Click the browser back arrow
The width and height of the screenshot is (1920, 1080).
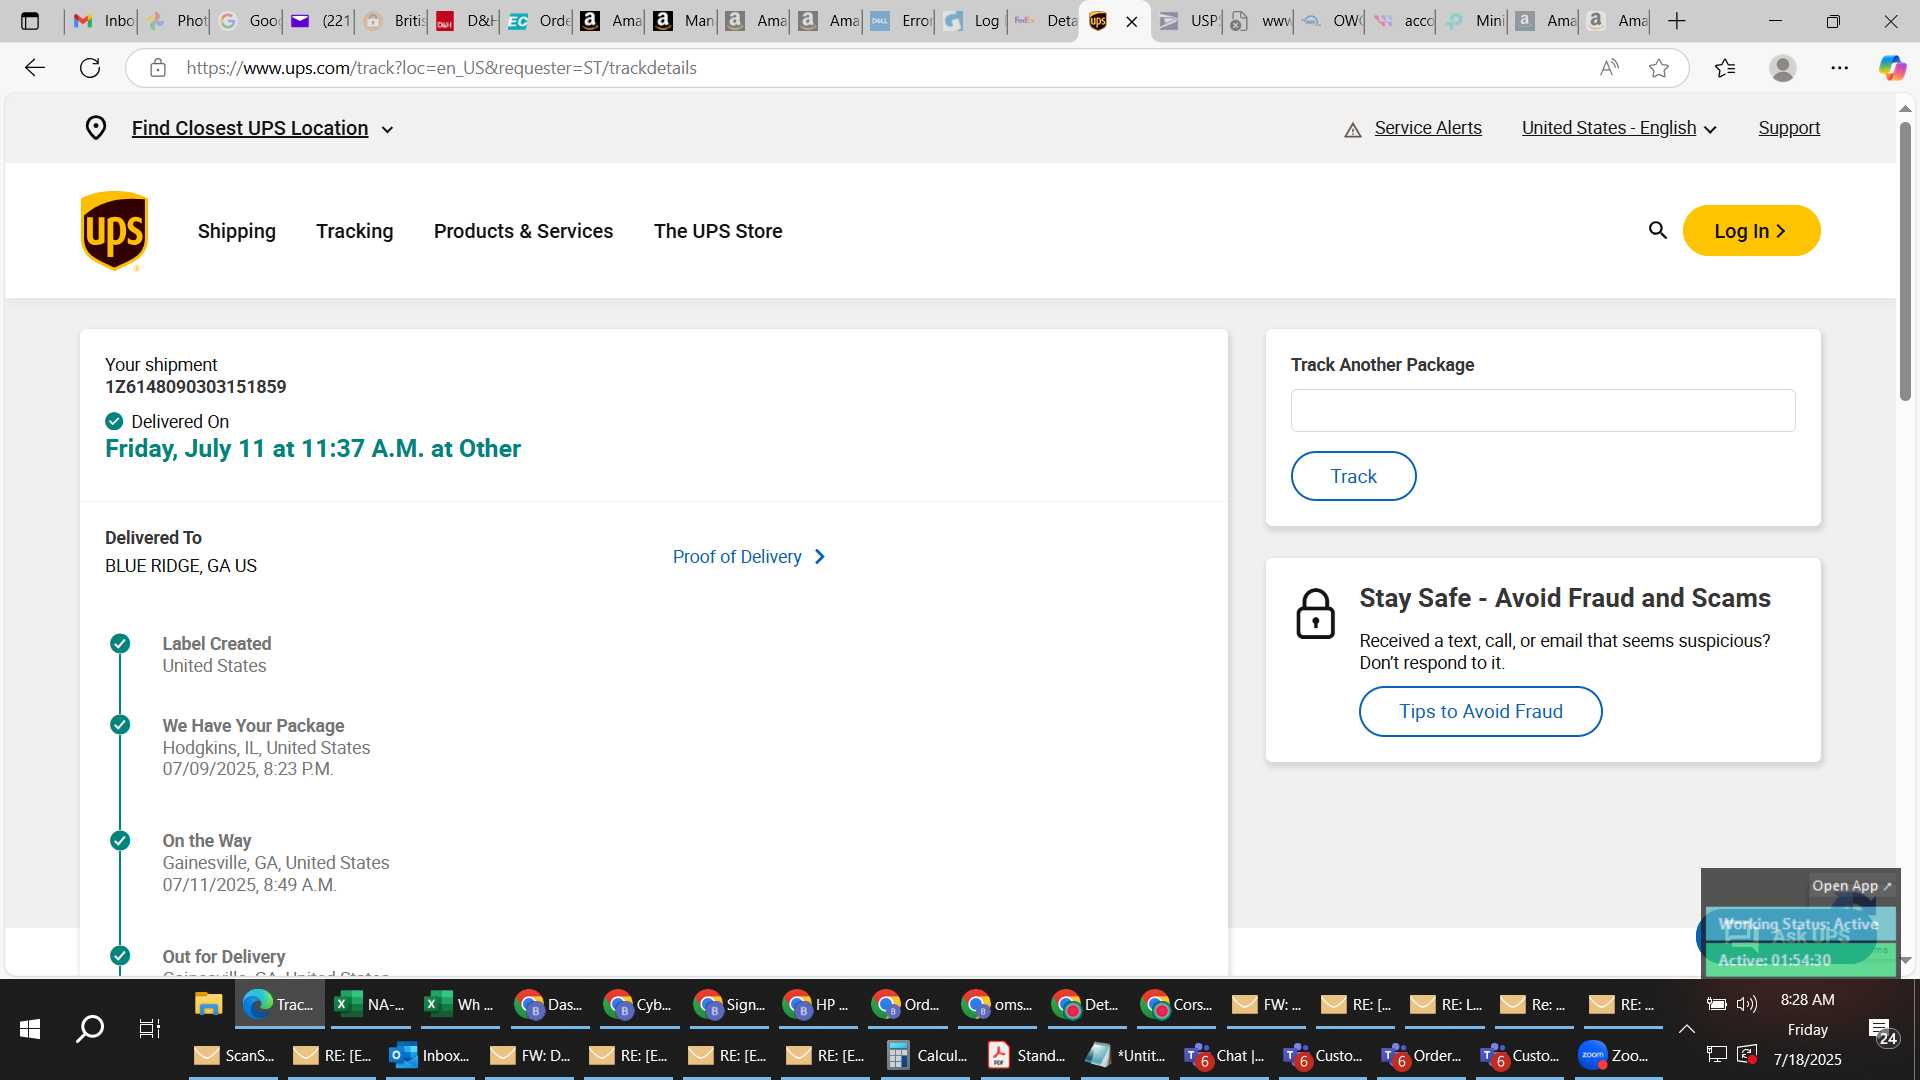[x=35, y=68]
